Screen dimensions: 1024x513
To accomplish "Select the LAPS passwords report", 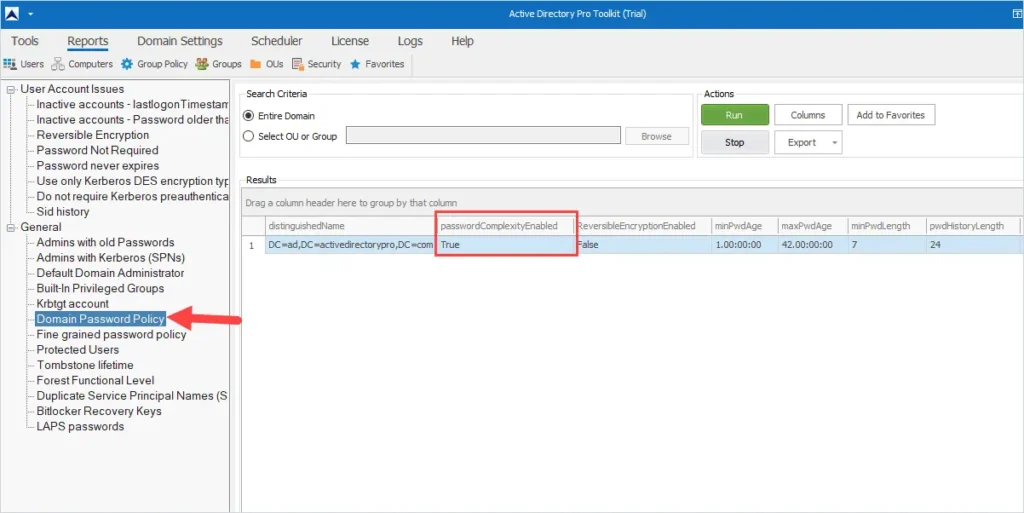I will pyautogui.click(x=80, y=427).
